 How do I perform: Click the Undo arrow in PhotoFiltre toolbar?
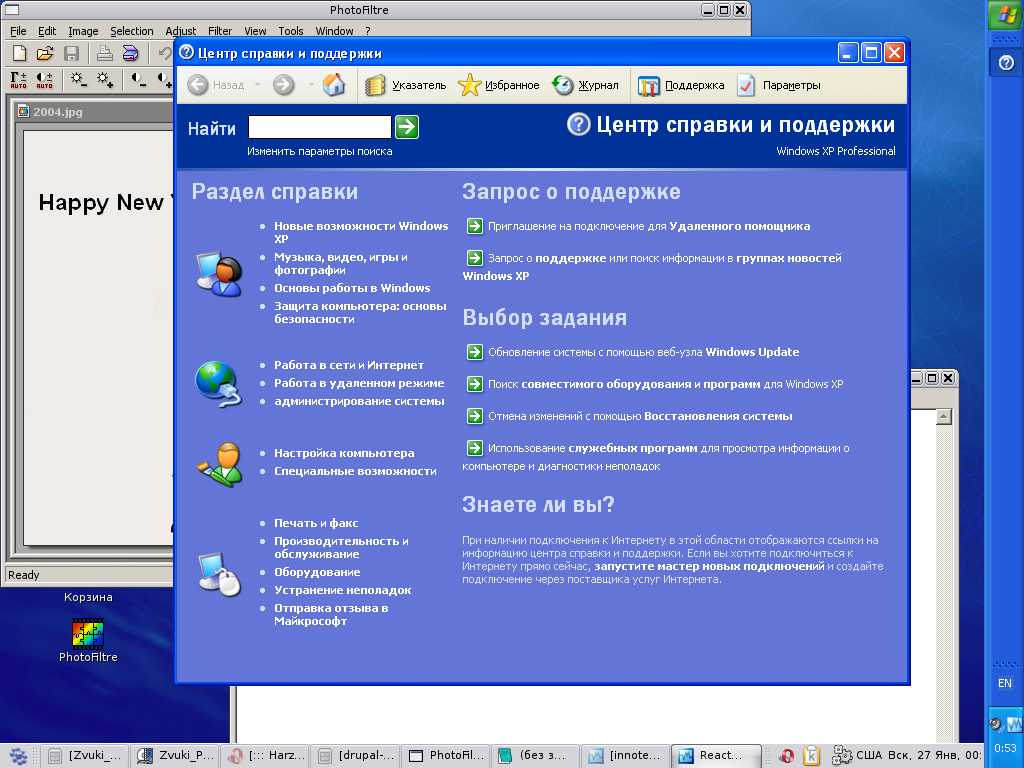165,54
